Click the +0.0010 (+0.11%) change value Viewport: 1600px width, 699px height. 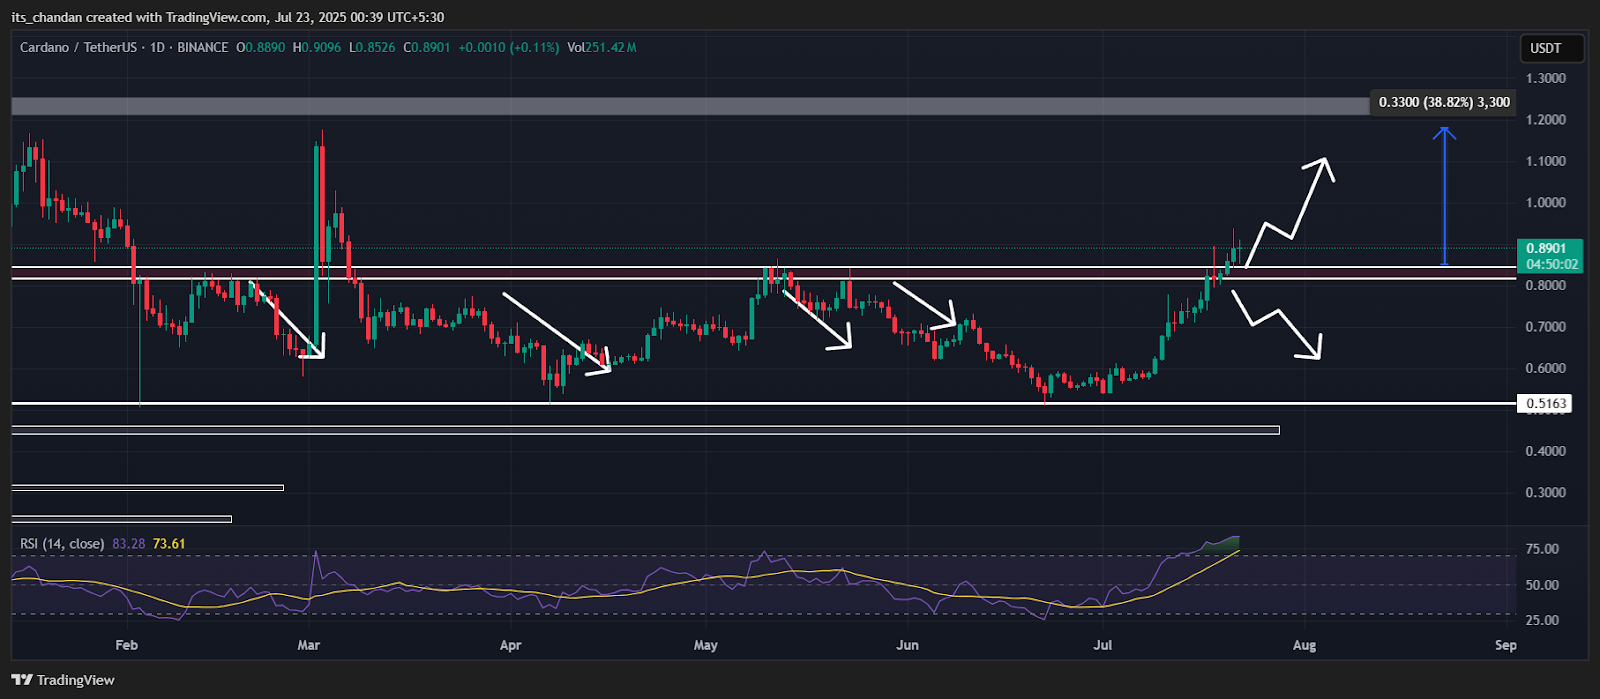tap(509, 47)
